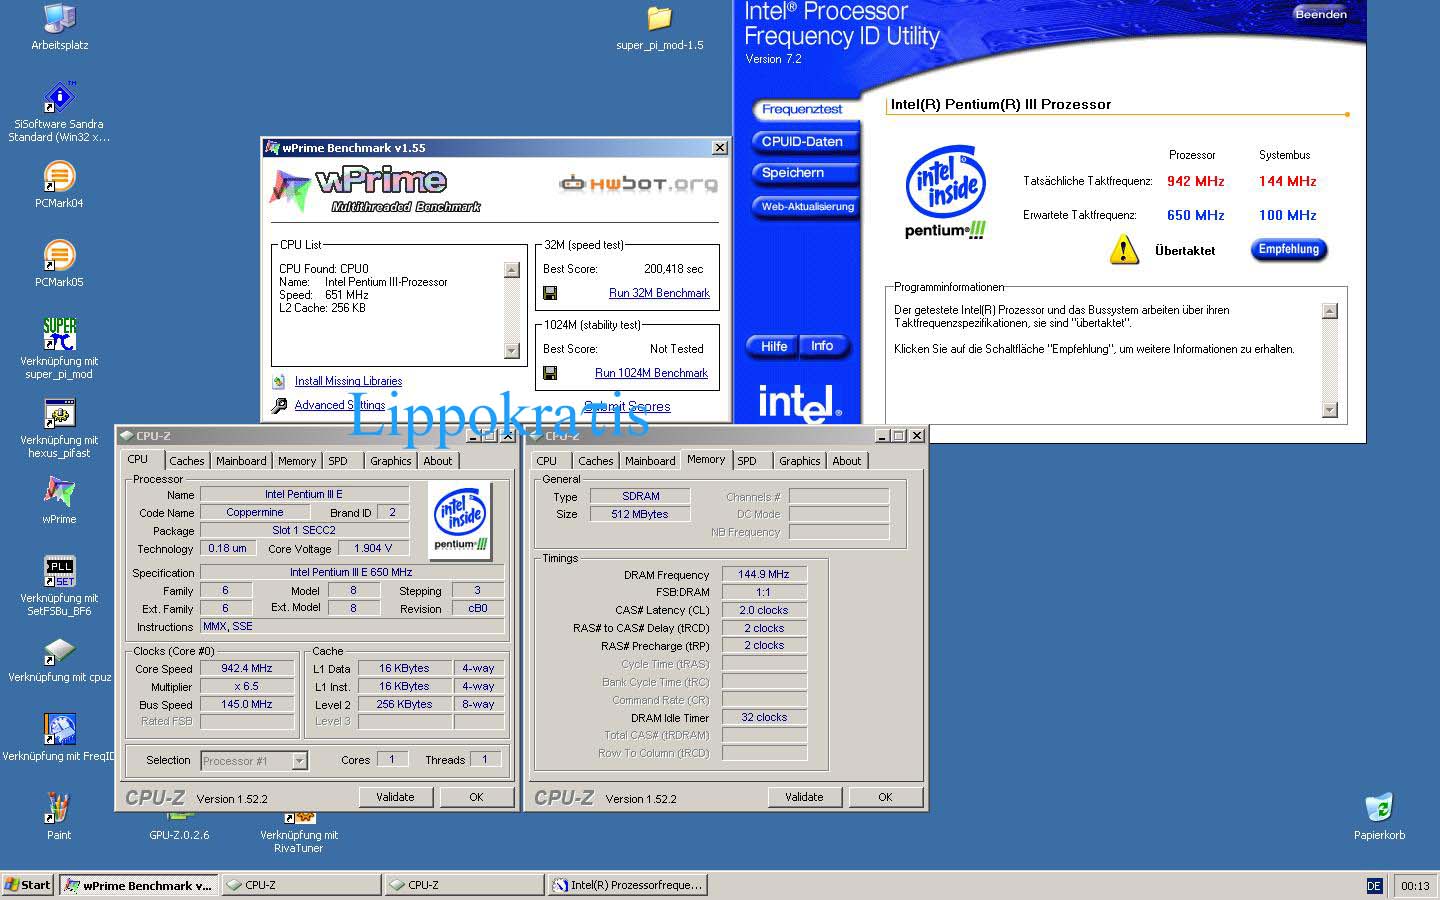
Task: Launch the PCMark05 desktop shortcut
Action: tap(59, 255)
